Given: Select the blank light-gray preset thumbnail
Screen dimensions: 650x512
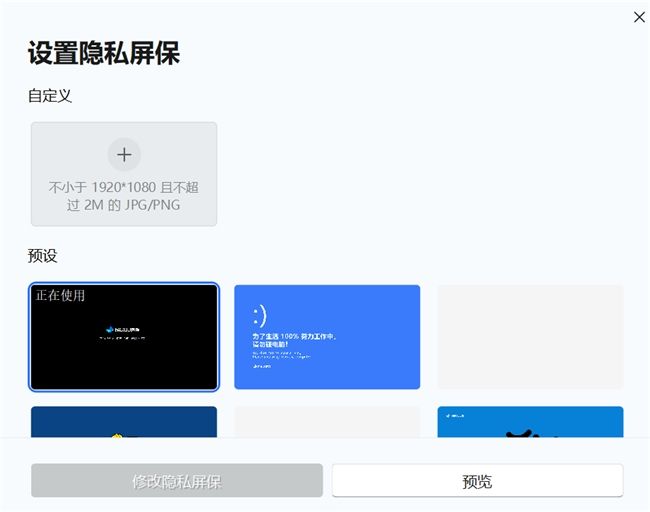Looking at the screenshot, I should (x=530, y=337).
